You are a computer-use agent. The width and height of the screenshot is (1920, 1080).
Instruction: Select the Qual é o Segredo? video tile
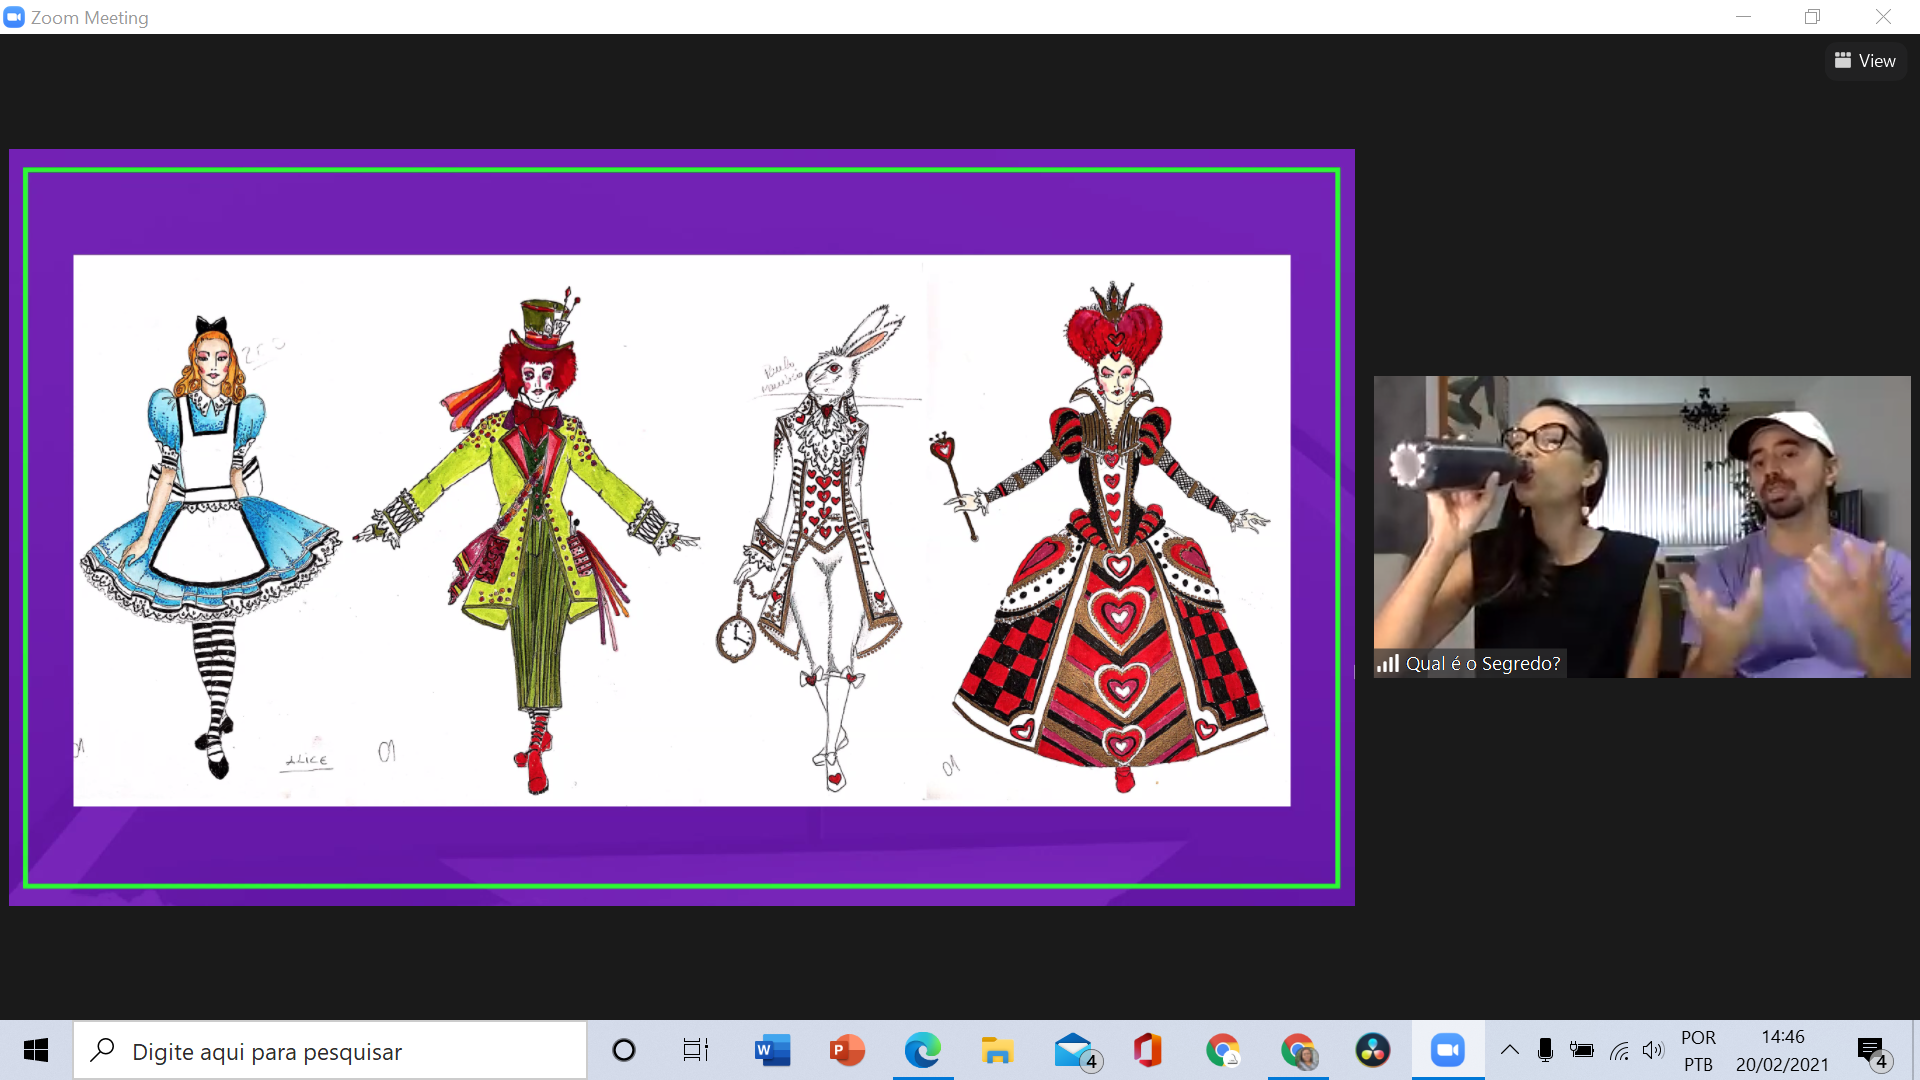click(x=1641, y=526)
